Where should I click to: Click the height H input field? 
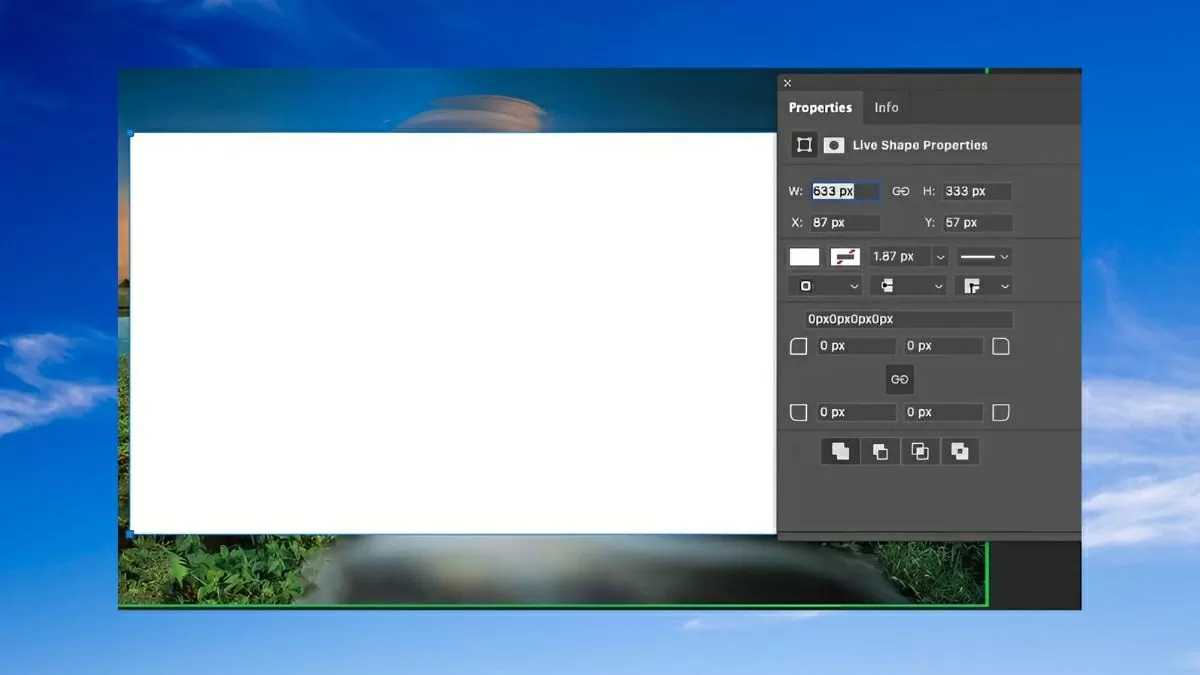(x=976, y=191)
